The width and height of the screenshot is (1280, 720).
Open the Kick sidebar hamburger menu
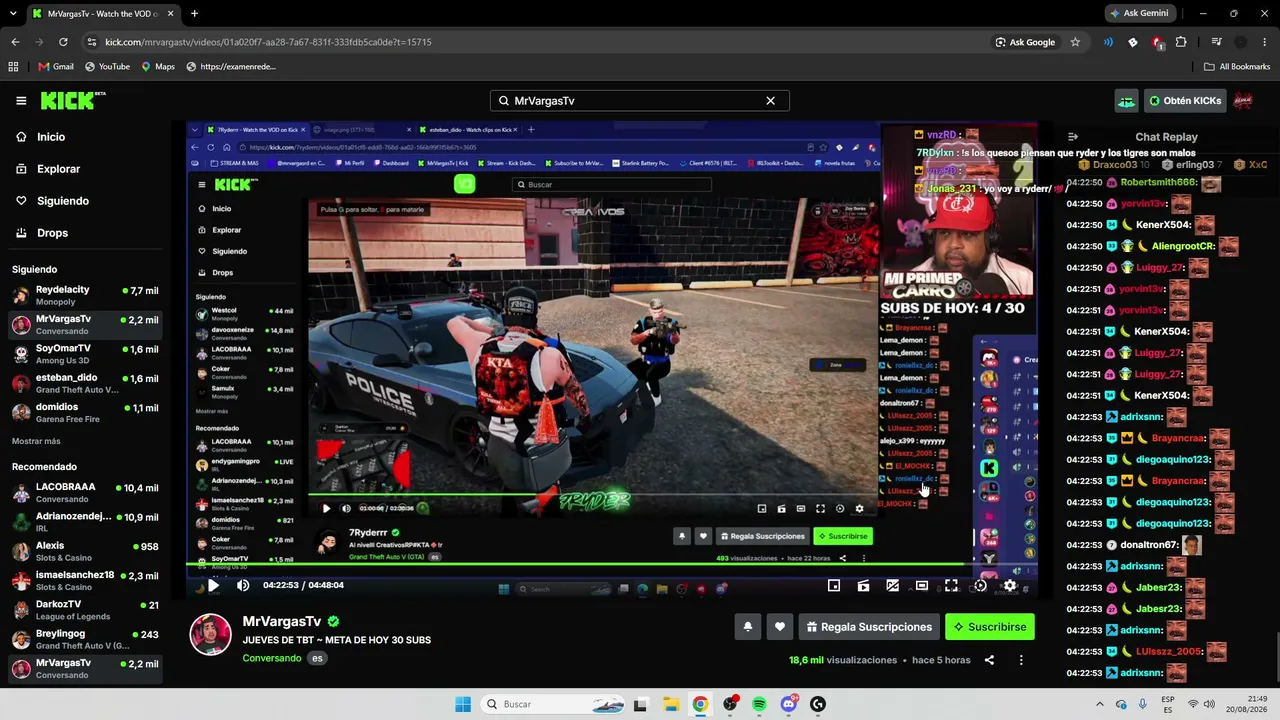pyautogui.click(x=21, y=101)
